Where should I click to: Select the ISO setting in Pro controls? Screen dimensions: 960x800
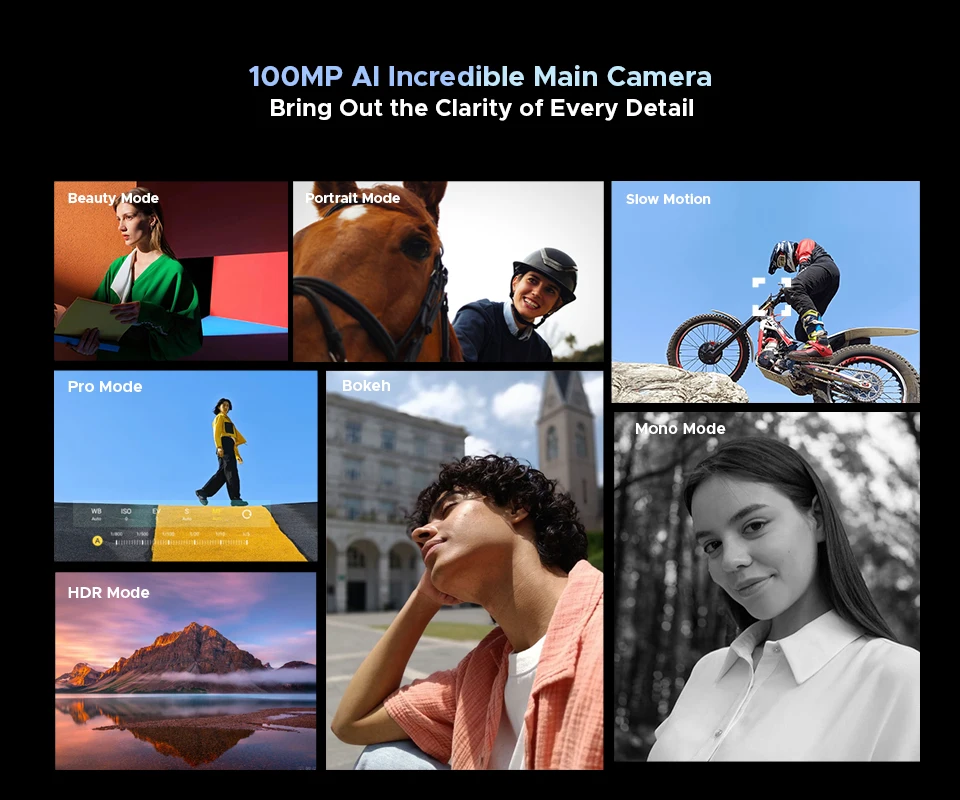(126, 515)
